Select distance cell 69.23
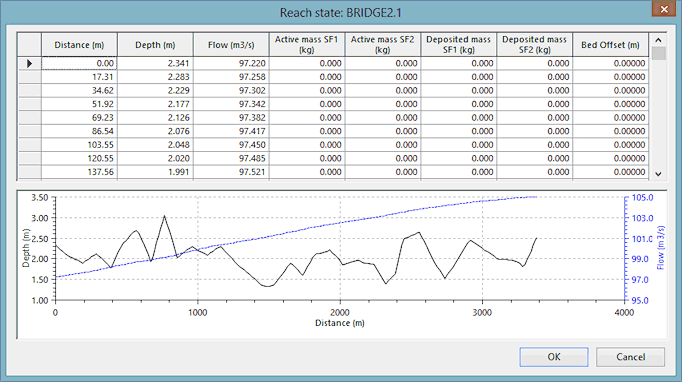This screenshot has height=382, width=682. coord(79,117)
